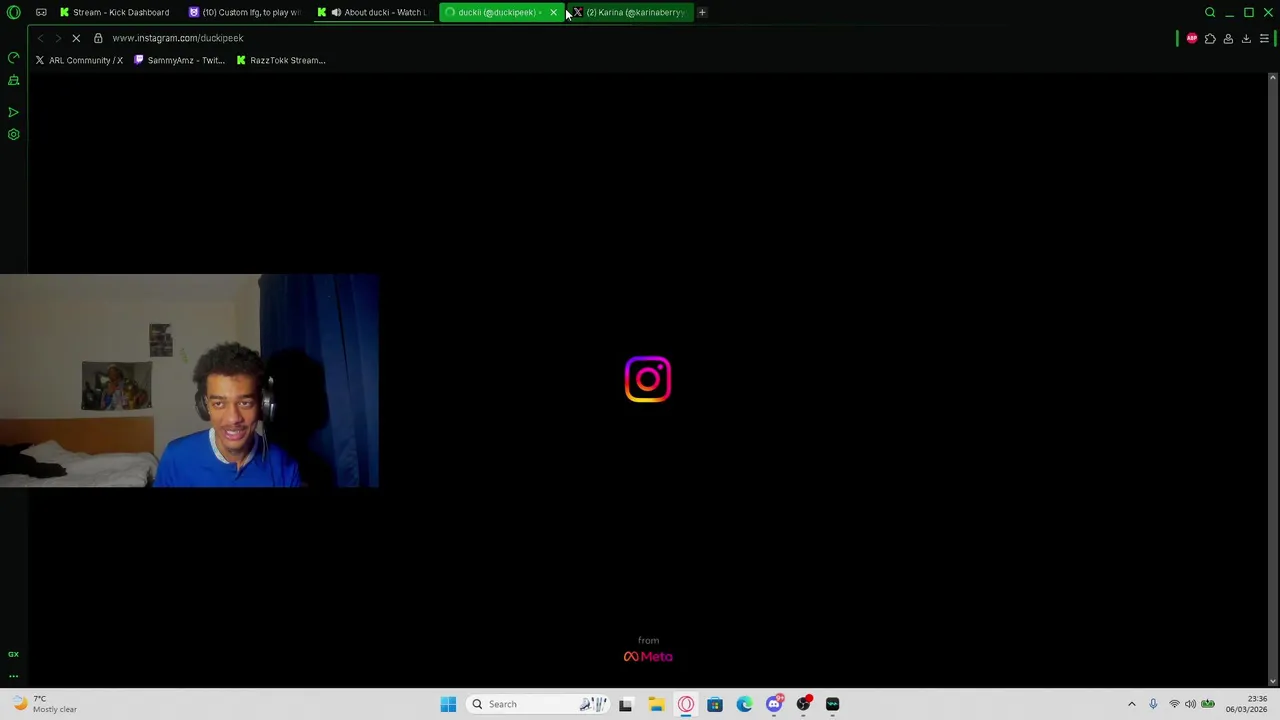Open the profile account icon

1228,38
